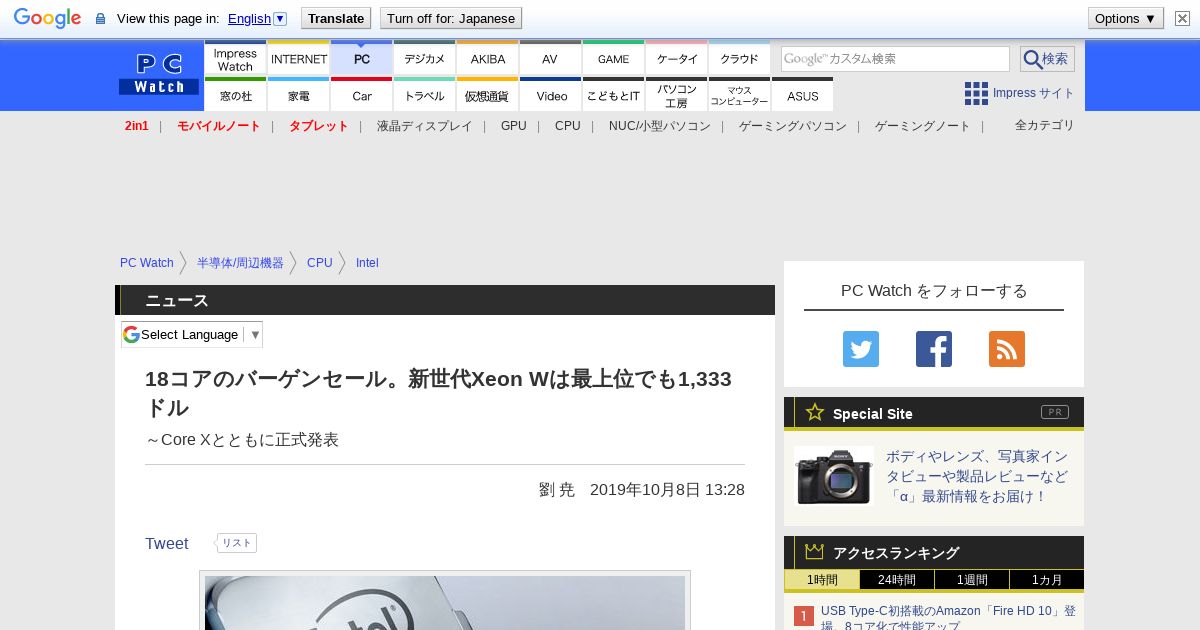Click the Special Site star icon
The height and width of the screenshot is (630, 1200).
815,412
